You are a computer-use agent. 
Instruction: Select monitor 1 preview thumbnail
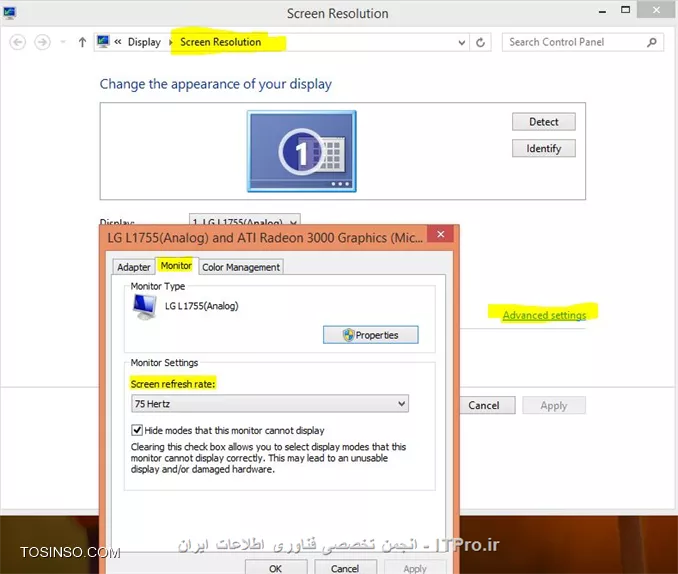coord(301,151)
